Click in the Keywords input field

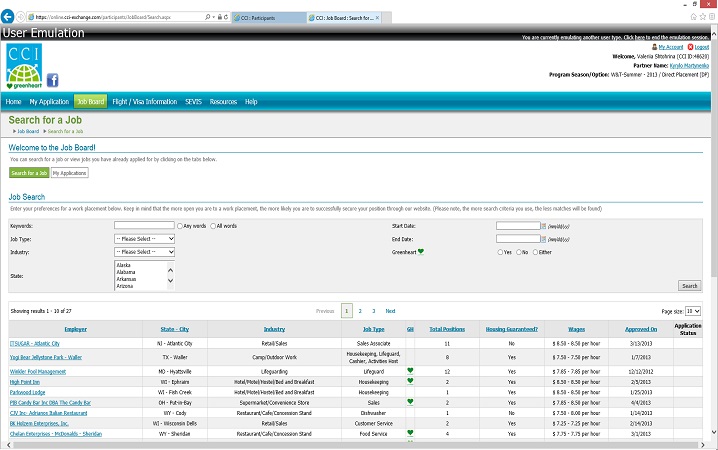(x=144, y=225)
